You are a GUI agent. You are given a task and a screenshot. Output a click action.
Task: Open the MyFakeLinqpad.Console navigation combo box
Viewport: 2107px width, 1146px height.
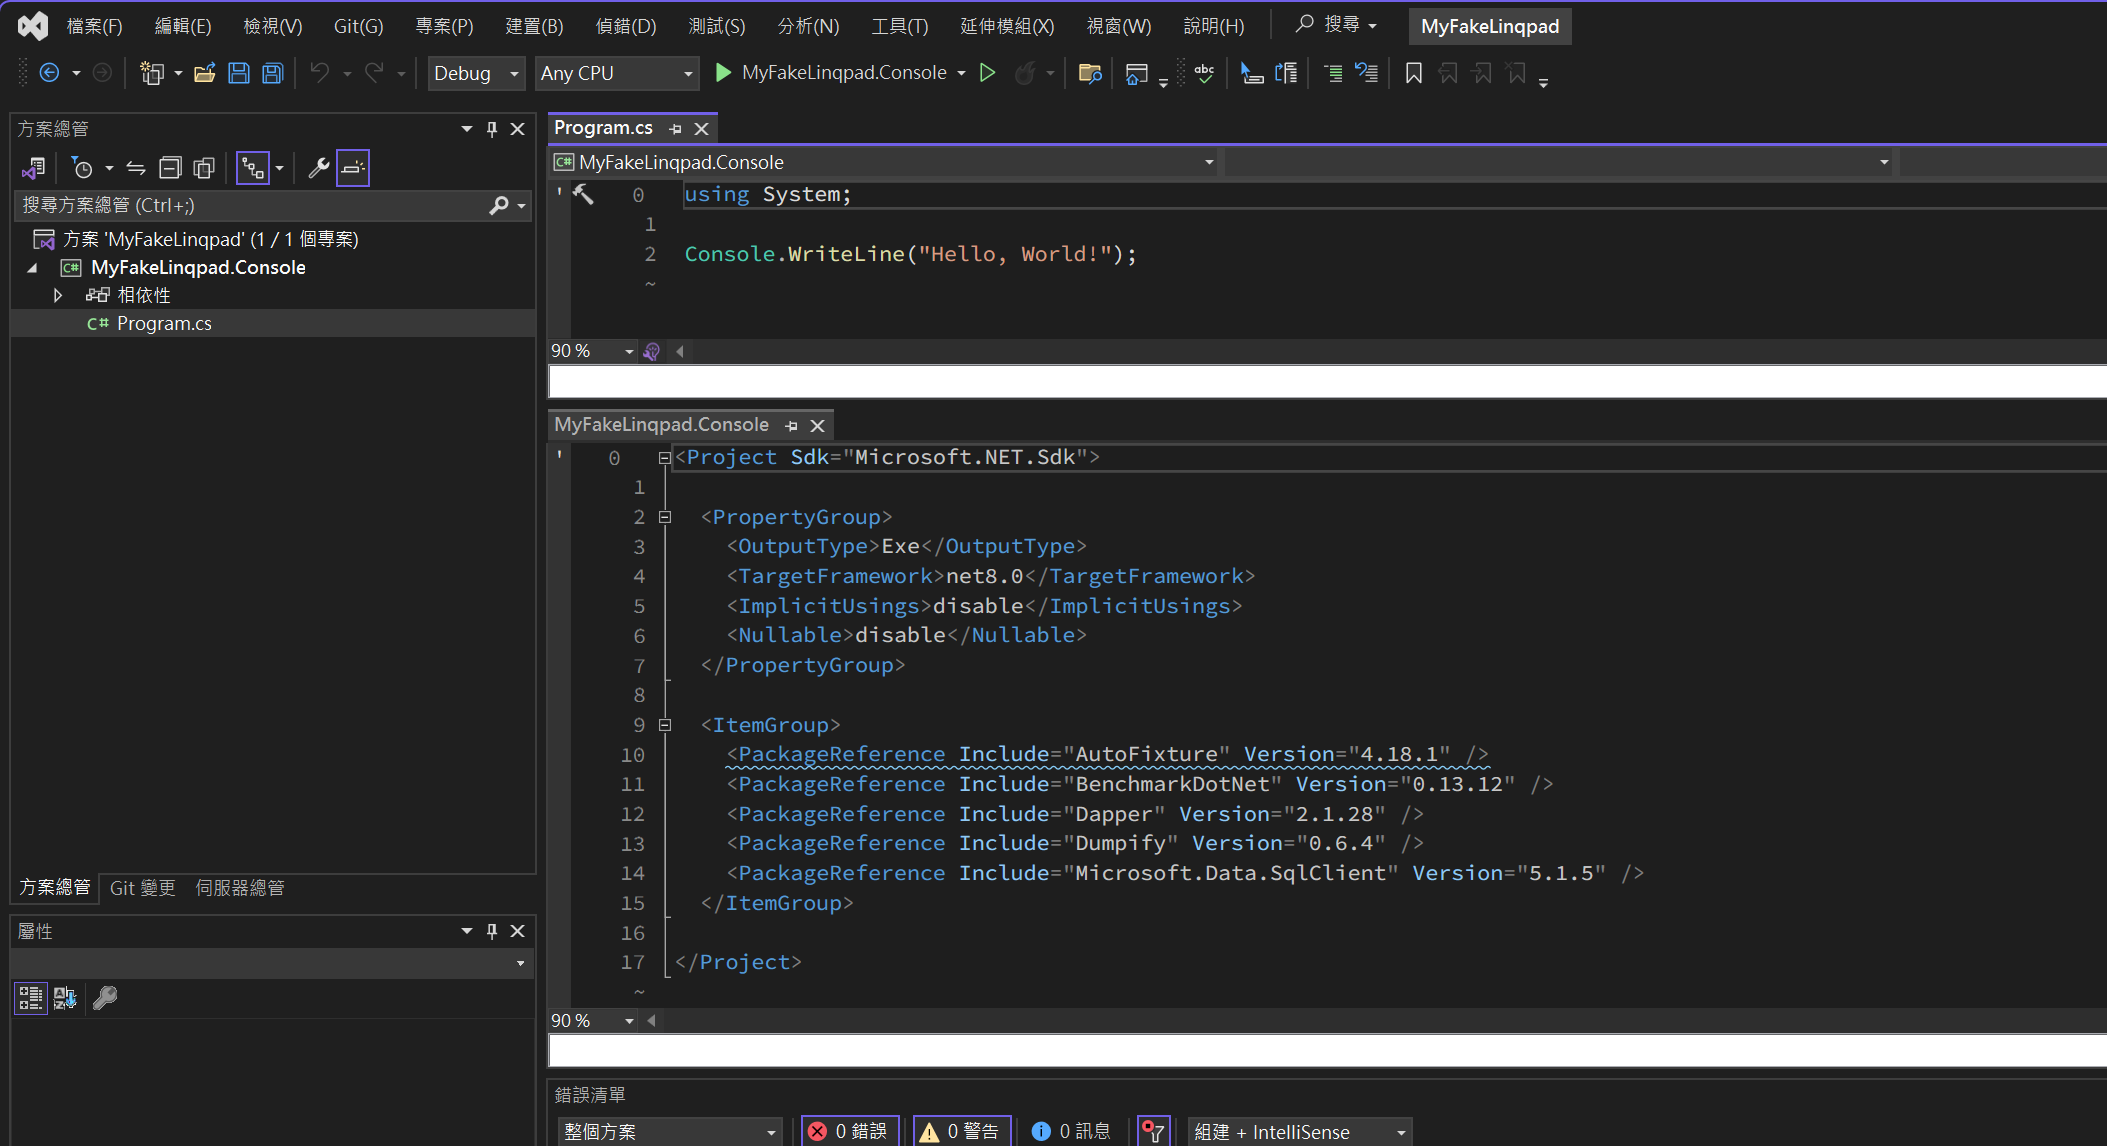tap(885, 162)
